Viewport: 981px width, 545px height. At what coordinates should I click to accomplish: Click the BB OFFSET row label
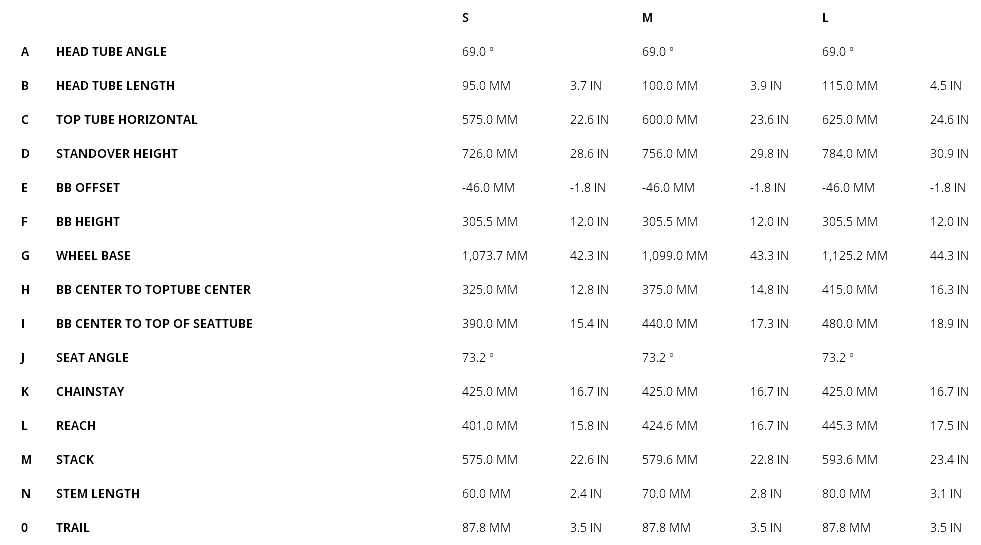tap(88, 188)
